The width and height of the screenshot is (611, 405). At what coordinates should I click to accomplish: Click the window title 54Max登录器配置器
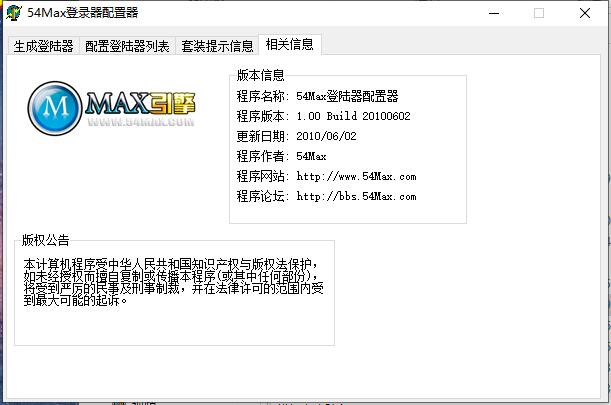coord(83,13)
